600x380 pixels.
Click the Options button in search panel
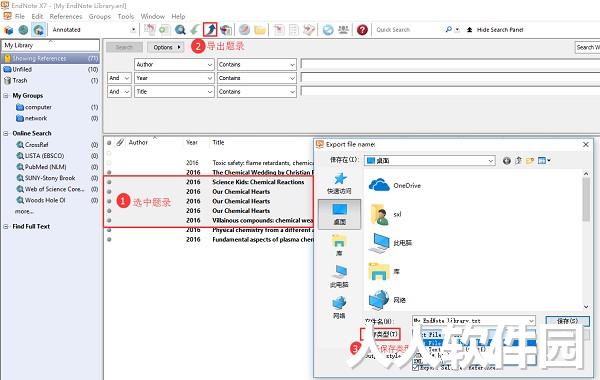click(166, 47)
